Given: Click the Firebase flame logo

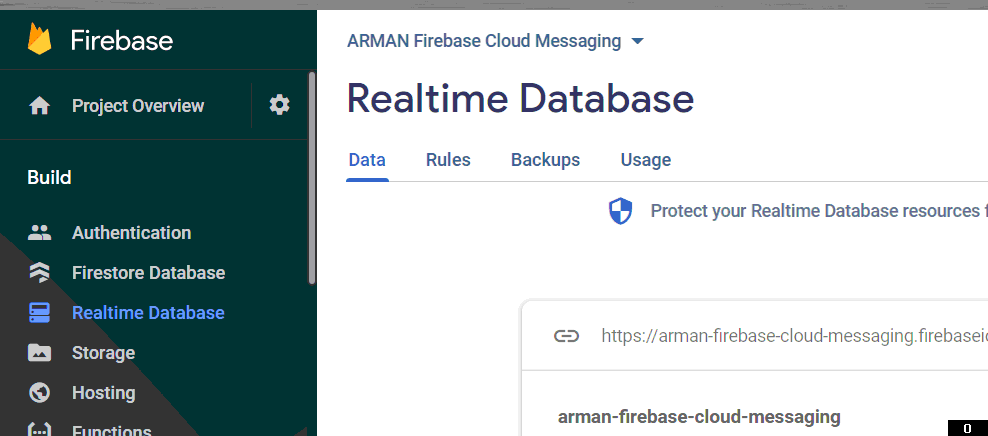Looking at the screenshot, I should 39,39.
